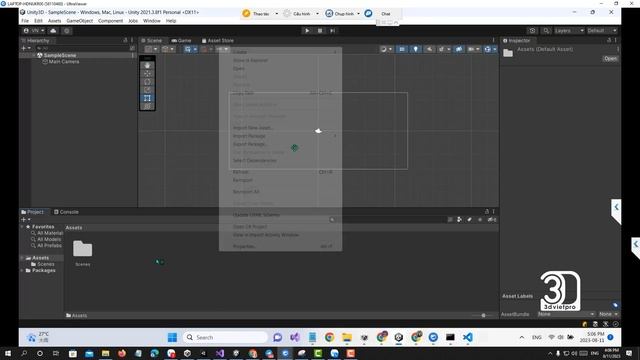
Task: Toggle the Inspector lock icon
Action: (x=609, y=40)
